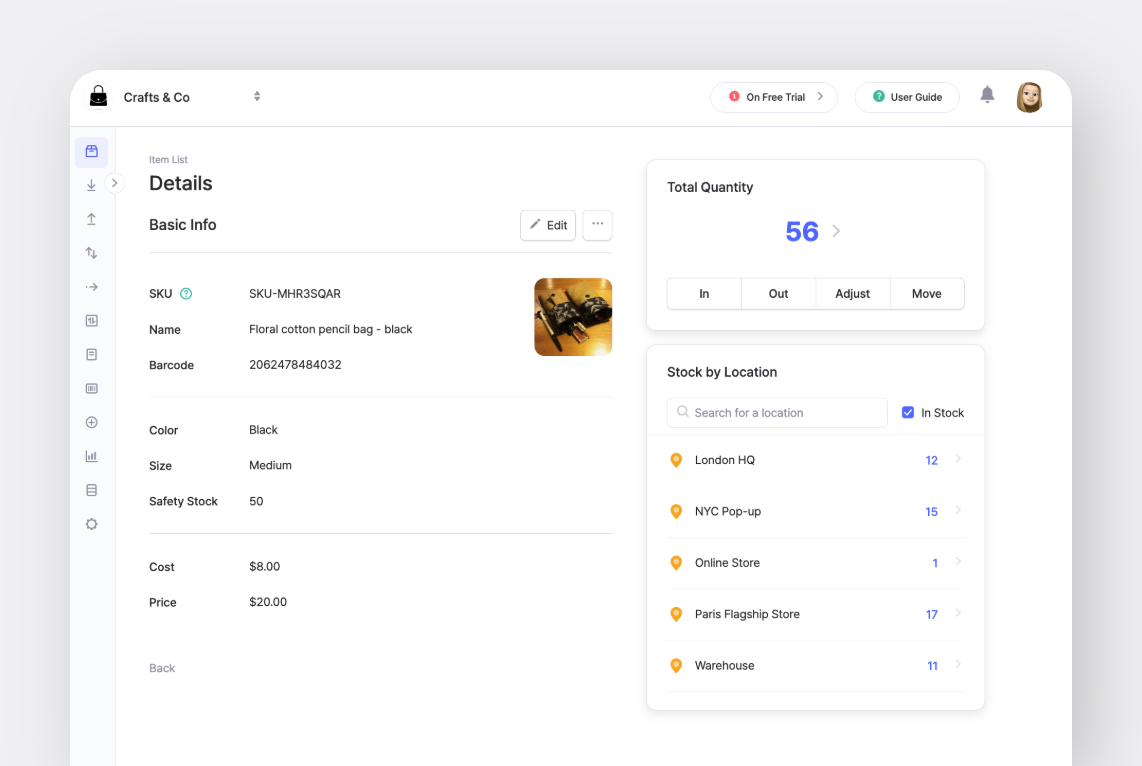
Task: Click the Edit button
Action: pyautogui.click(x=548, y=225)
